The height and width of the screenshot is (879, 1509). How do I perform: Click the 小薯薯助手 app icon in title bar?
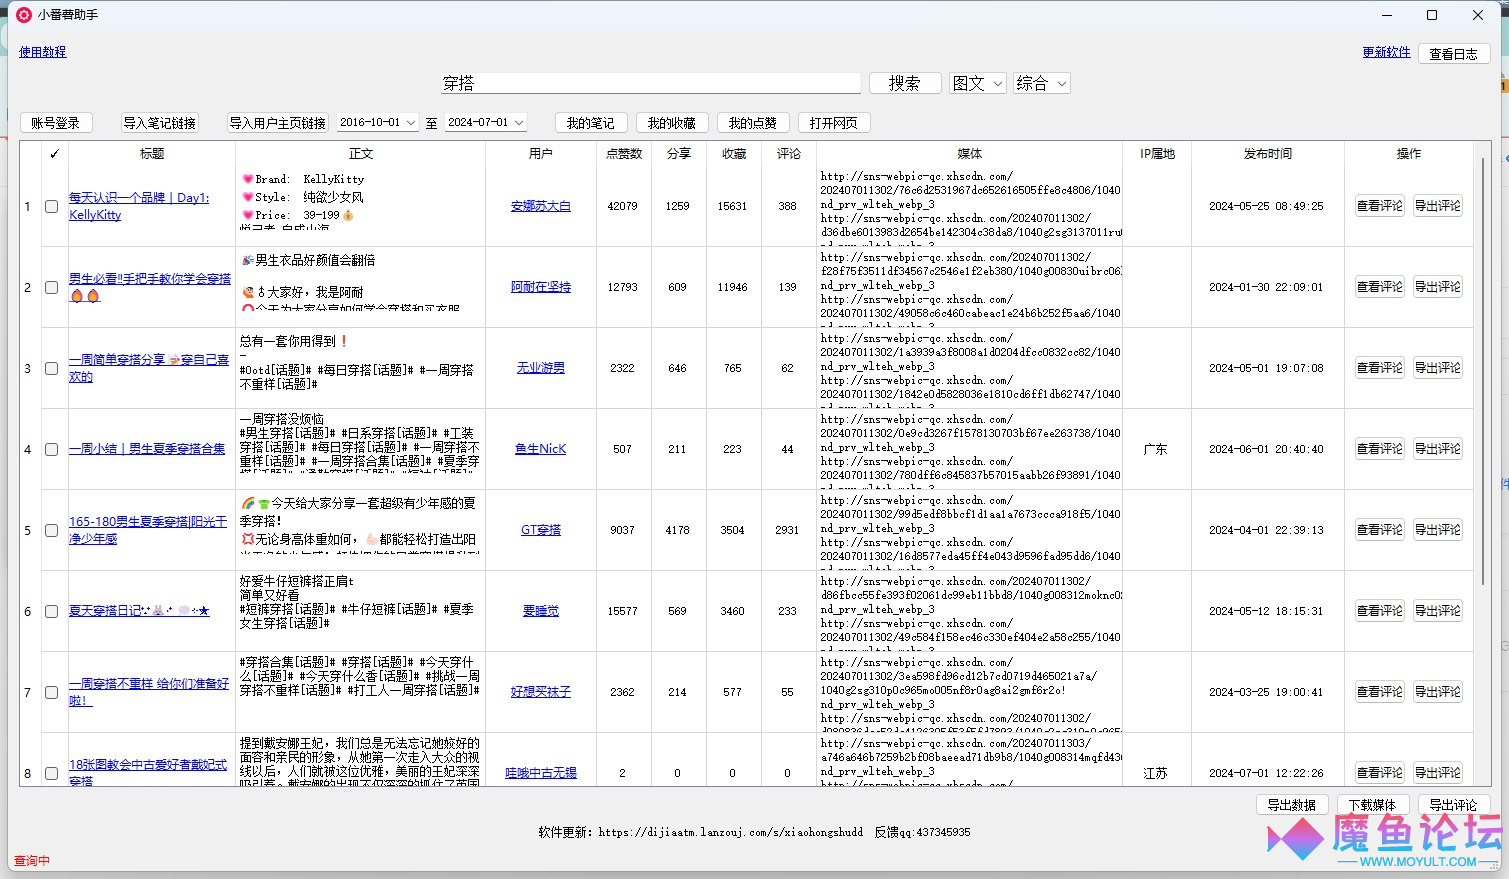click(x=24, y=15)
